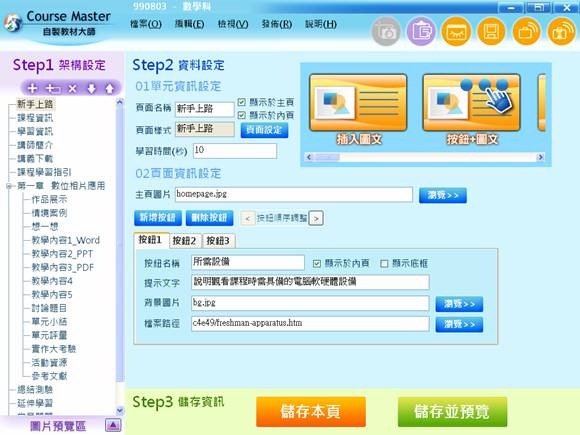This screenshot has height=435, width=580.
Task: Select 教學內容2_PPT in the tree
Action: click(62, 254)
